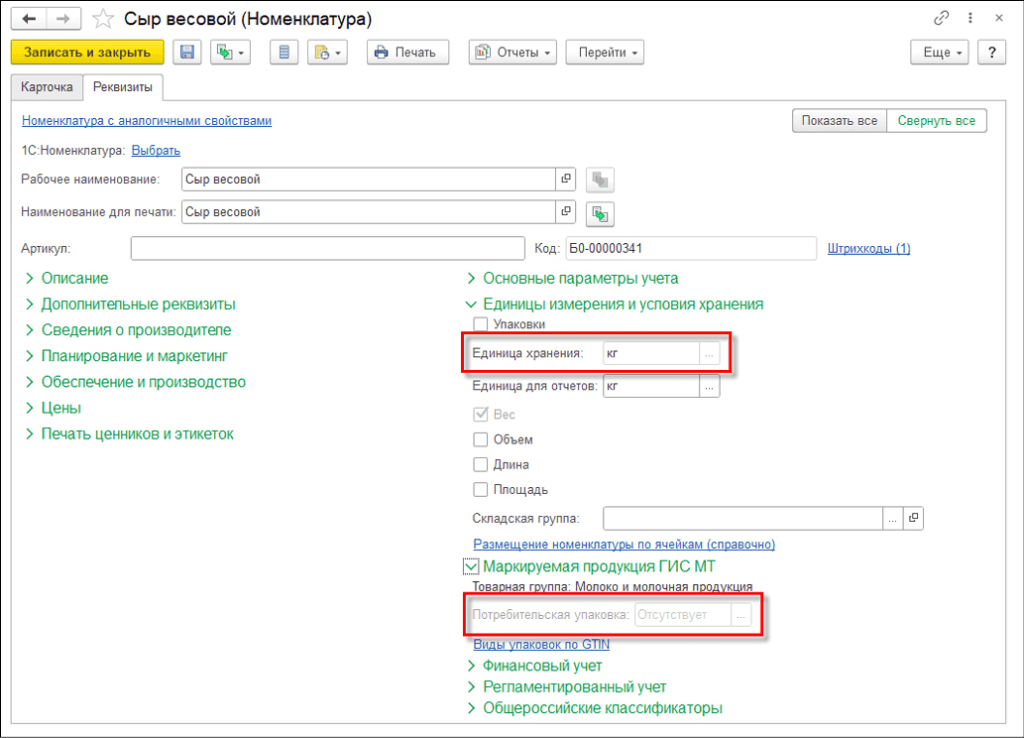Viewport: 1024px width, 738px height.
Task: Open the Еще menu
Action: click(x=943, y=53)
